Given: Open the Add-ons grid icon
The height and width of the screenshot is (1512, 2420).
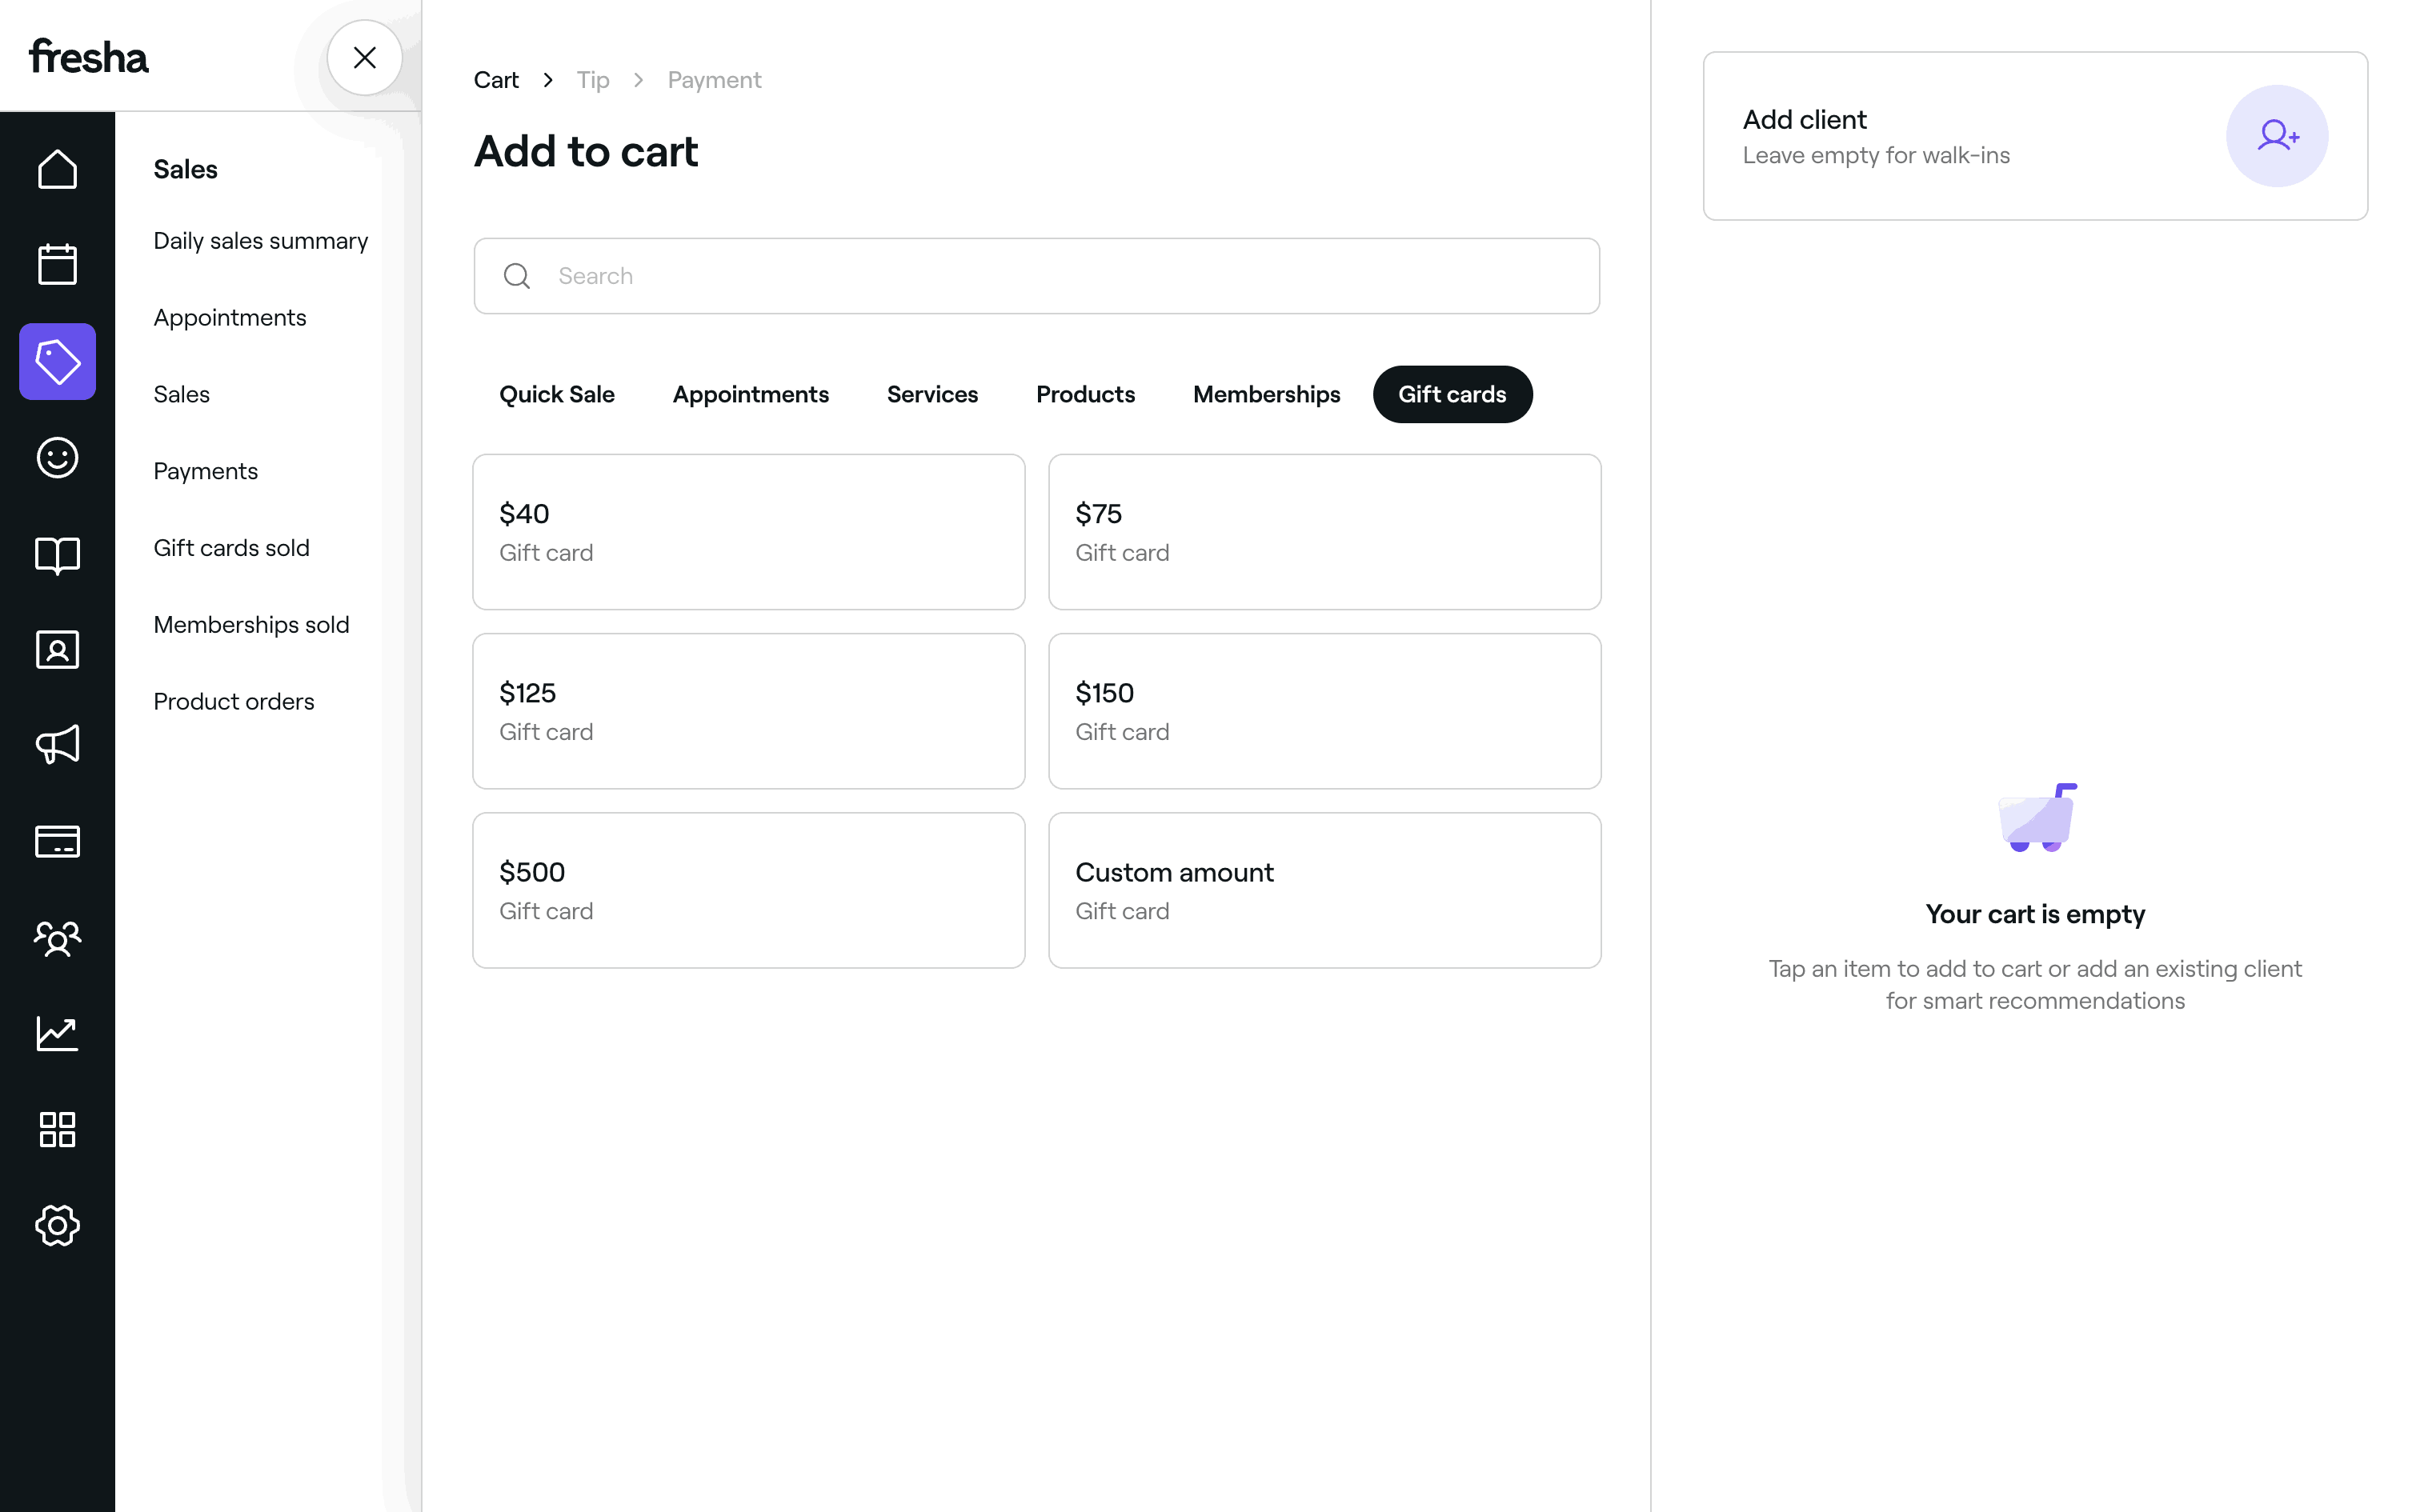Looking at the screenshot, I should coord(57,1129).
